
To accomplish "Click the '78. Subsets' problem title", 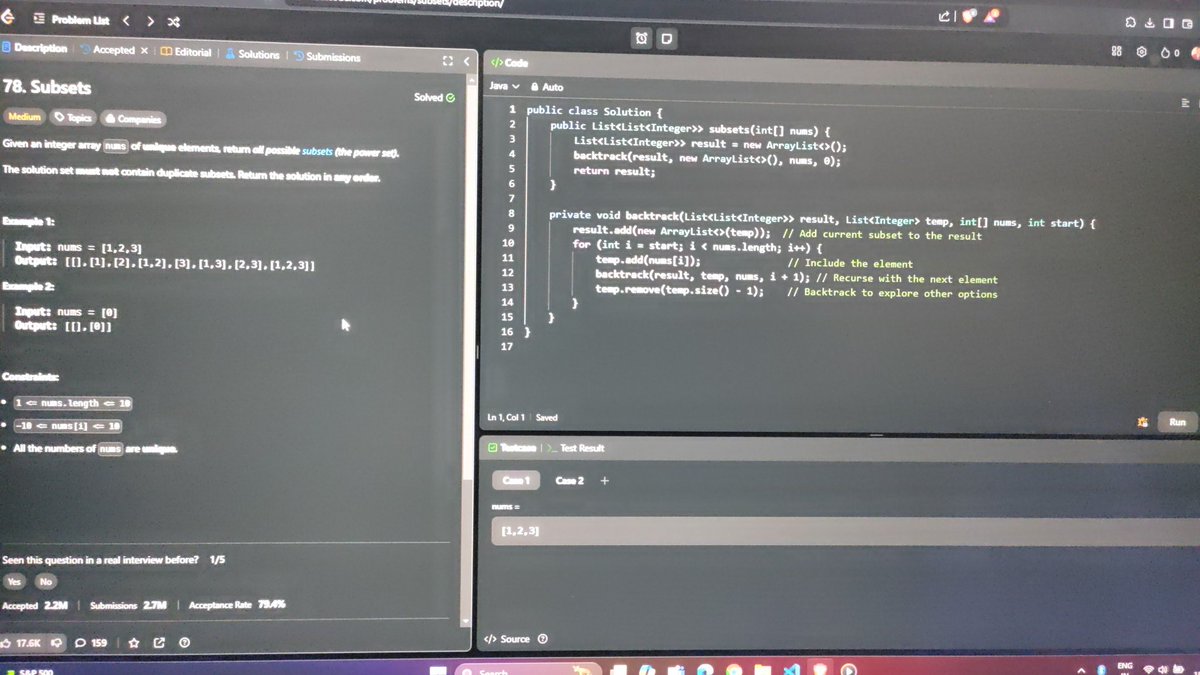I will [x=46, y=87].
